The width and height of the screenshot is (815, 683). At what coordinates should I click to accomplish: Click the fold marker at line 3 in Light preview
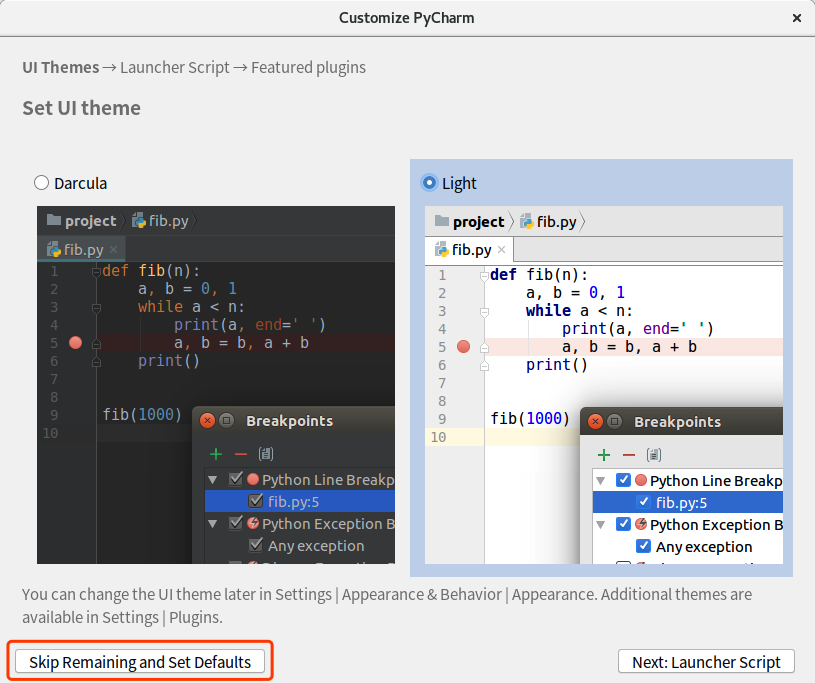(484, 312)
